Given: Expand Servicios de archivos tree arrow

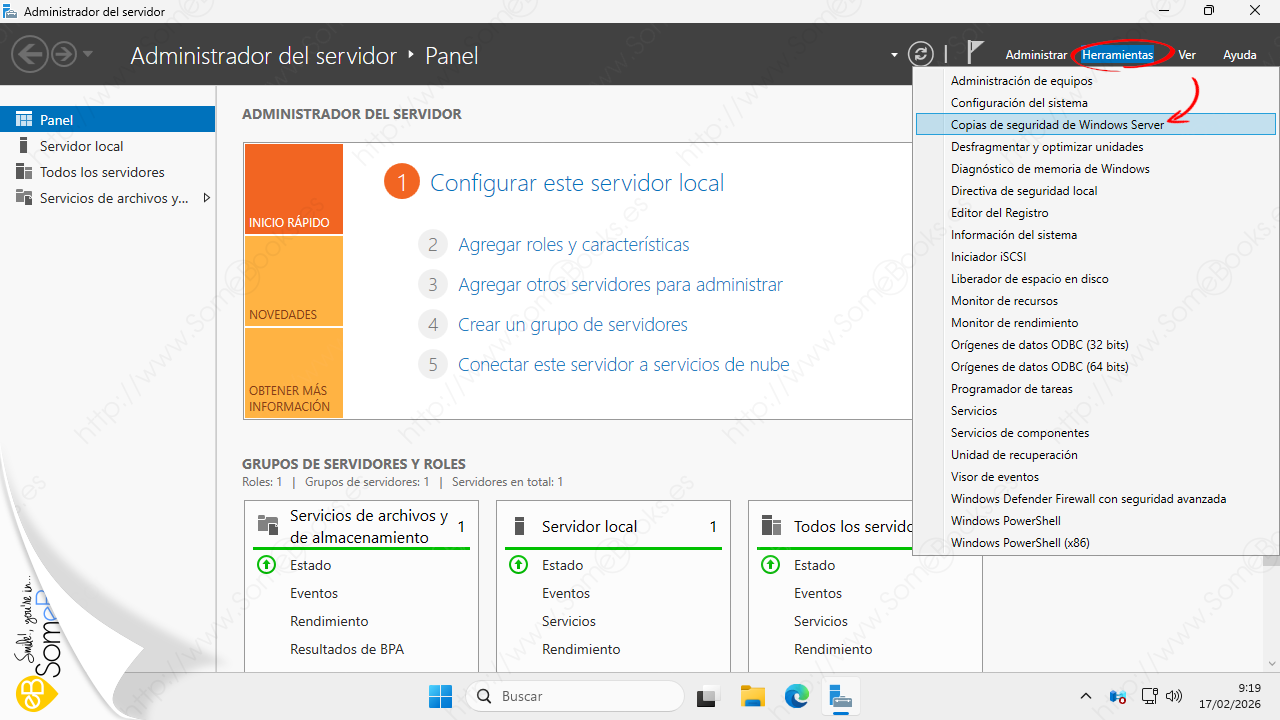Looking at the screenshot, I should pos(206,198).
